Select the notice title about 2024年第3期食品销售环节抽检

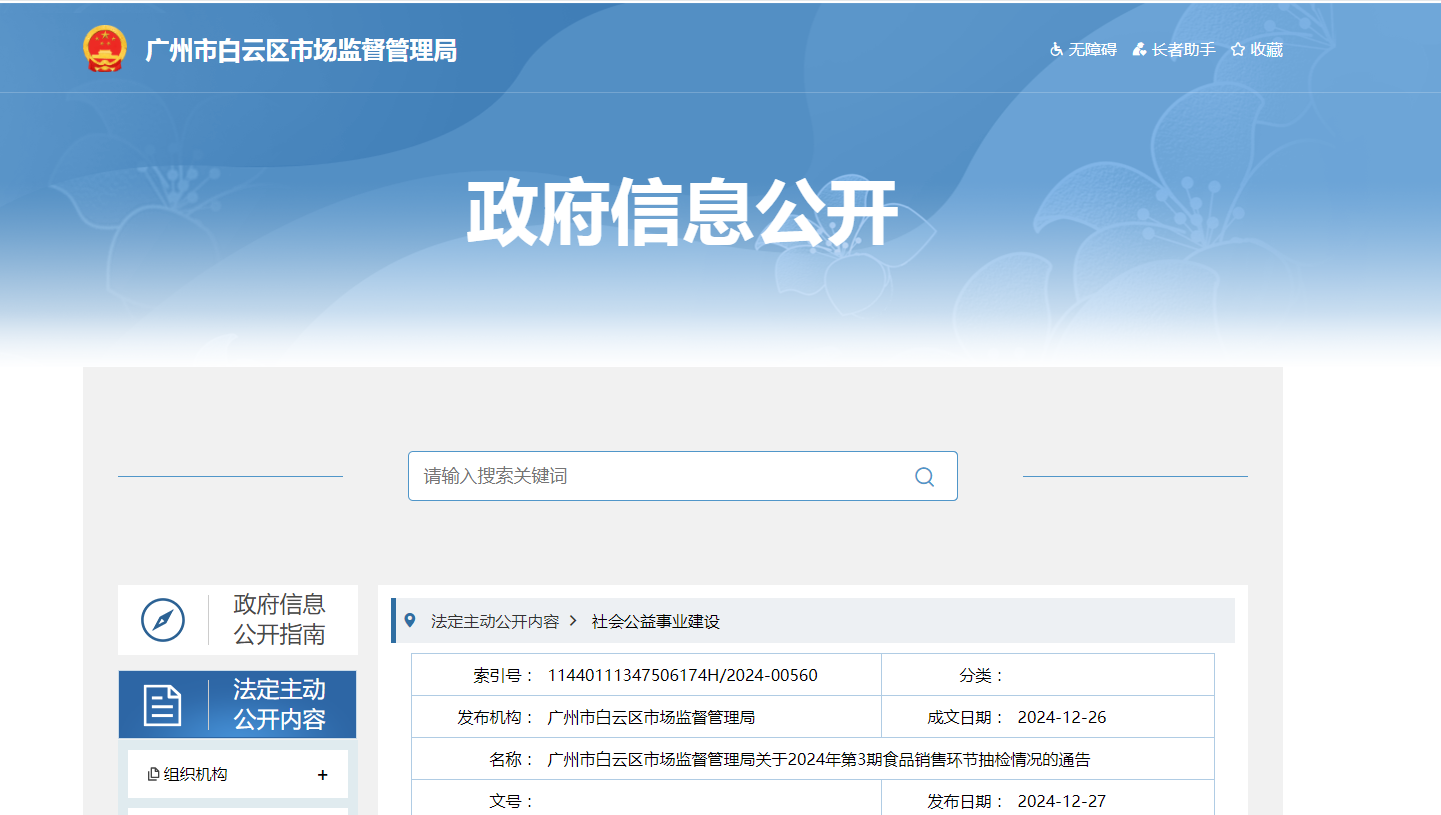[819, 759]
